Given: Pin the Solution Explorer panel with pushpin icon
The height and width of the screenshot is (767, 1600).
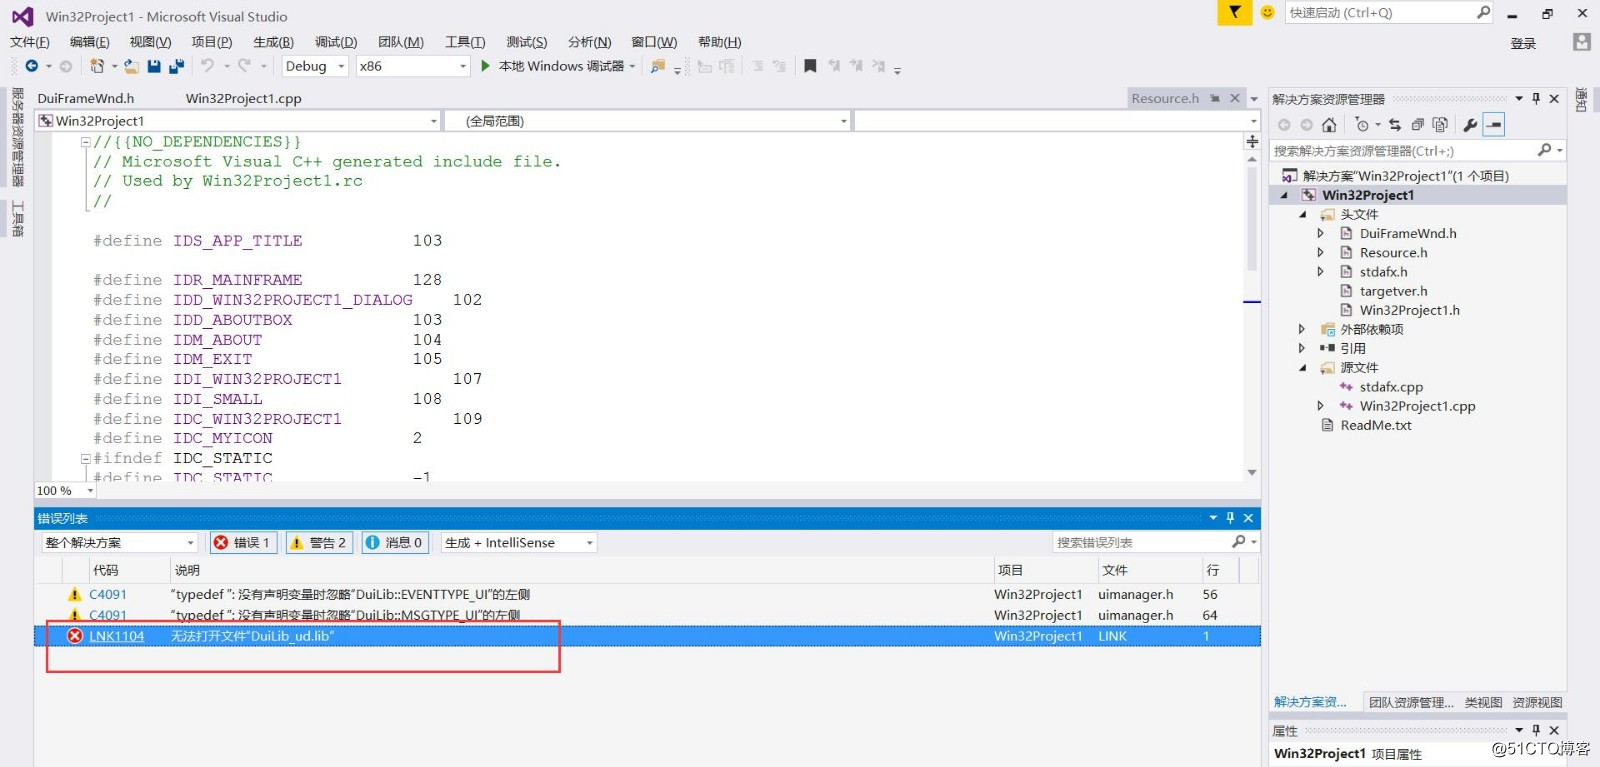Looking at the screenshot, I should click(1536, 98).
